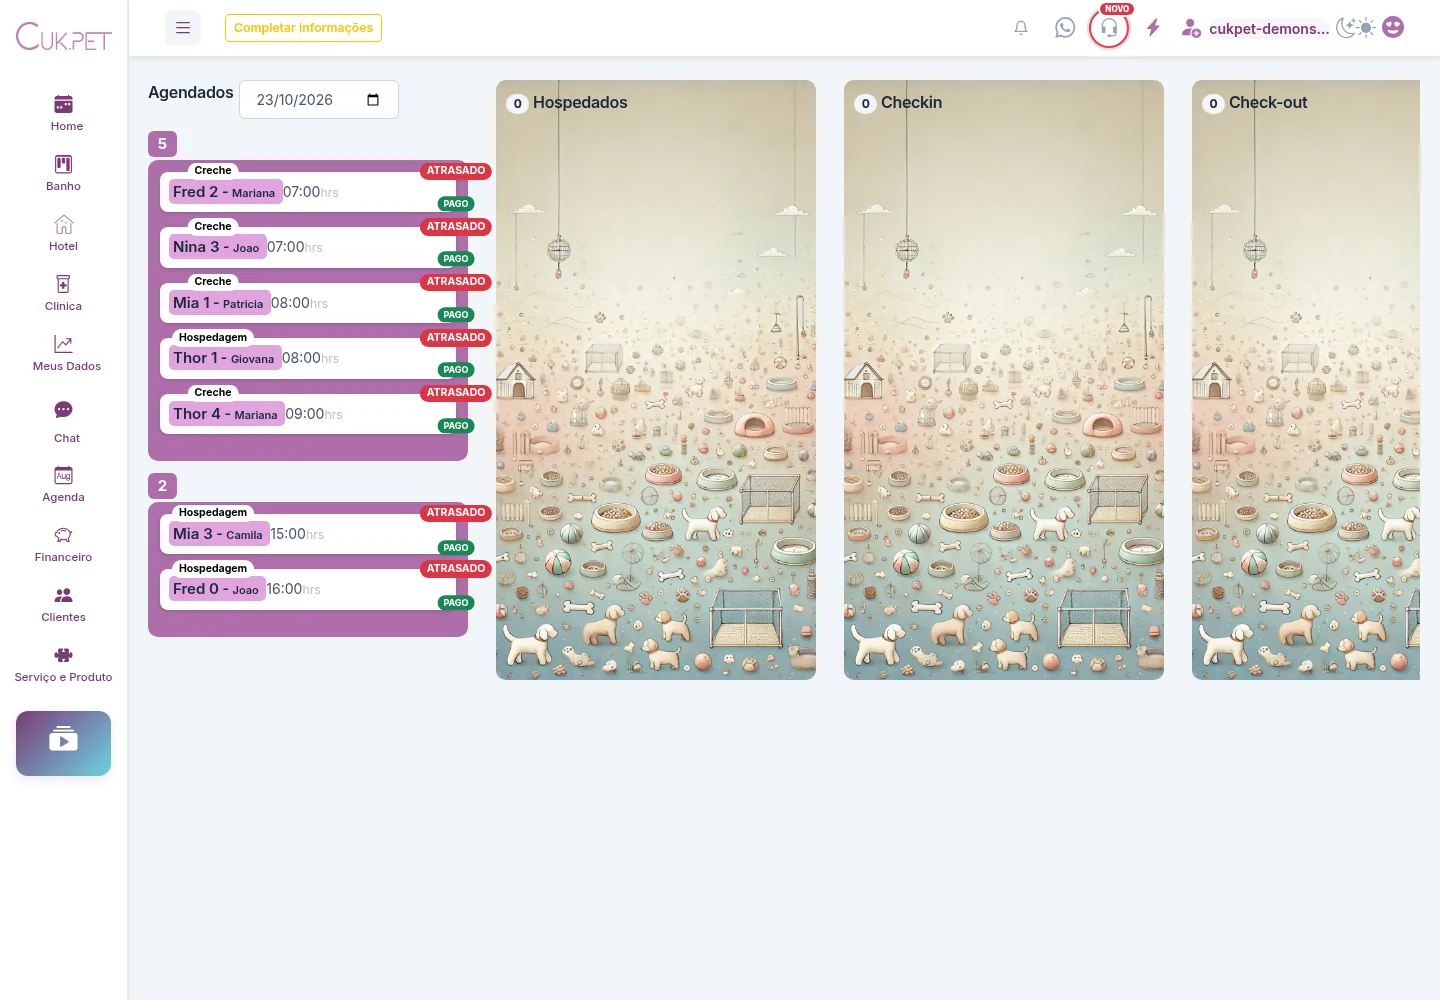Open the Home section icon
Screen dimensions: 1440x1000
pos(63,104)
